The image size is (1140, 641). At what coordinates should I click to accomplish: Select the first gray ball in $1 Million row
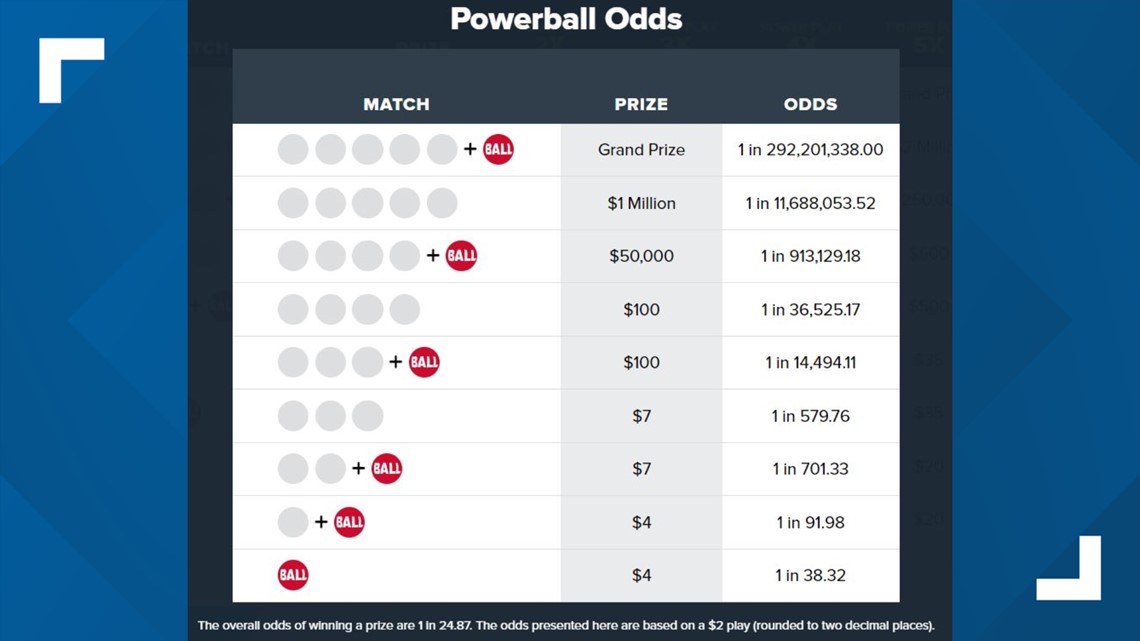point(293,203)
